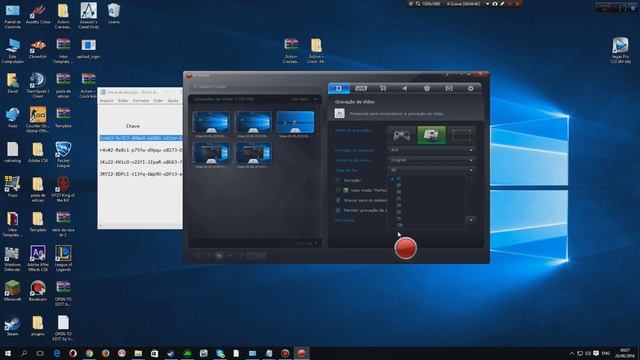The image size is (640, 360).
Task: Open Editar menu in Notepad
Action: point(123,100)
